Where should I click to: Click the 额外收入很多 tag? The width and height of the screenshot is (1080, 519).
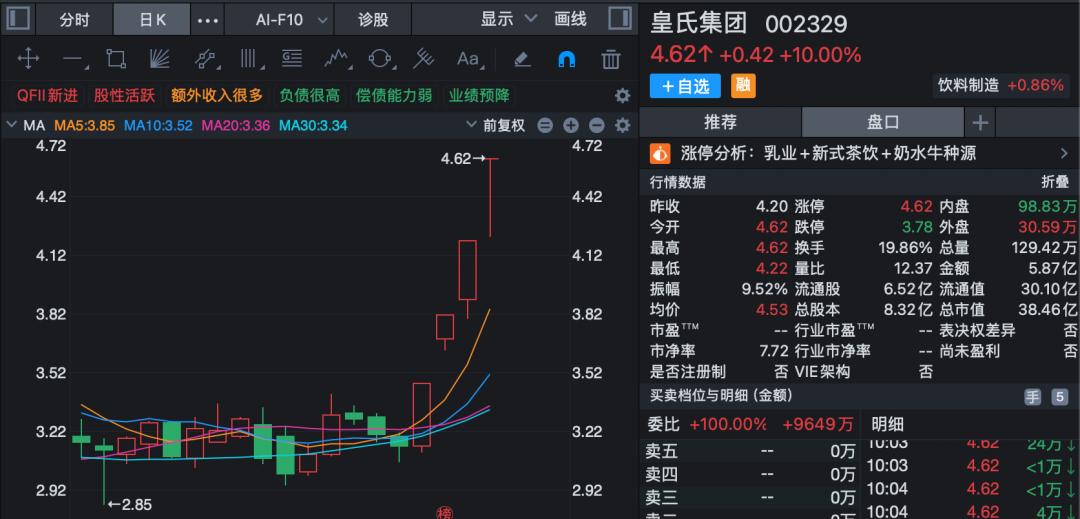click(218, 95)
